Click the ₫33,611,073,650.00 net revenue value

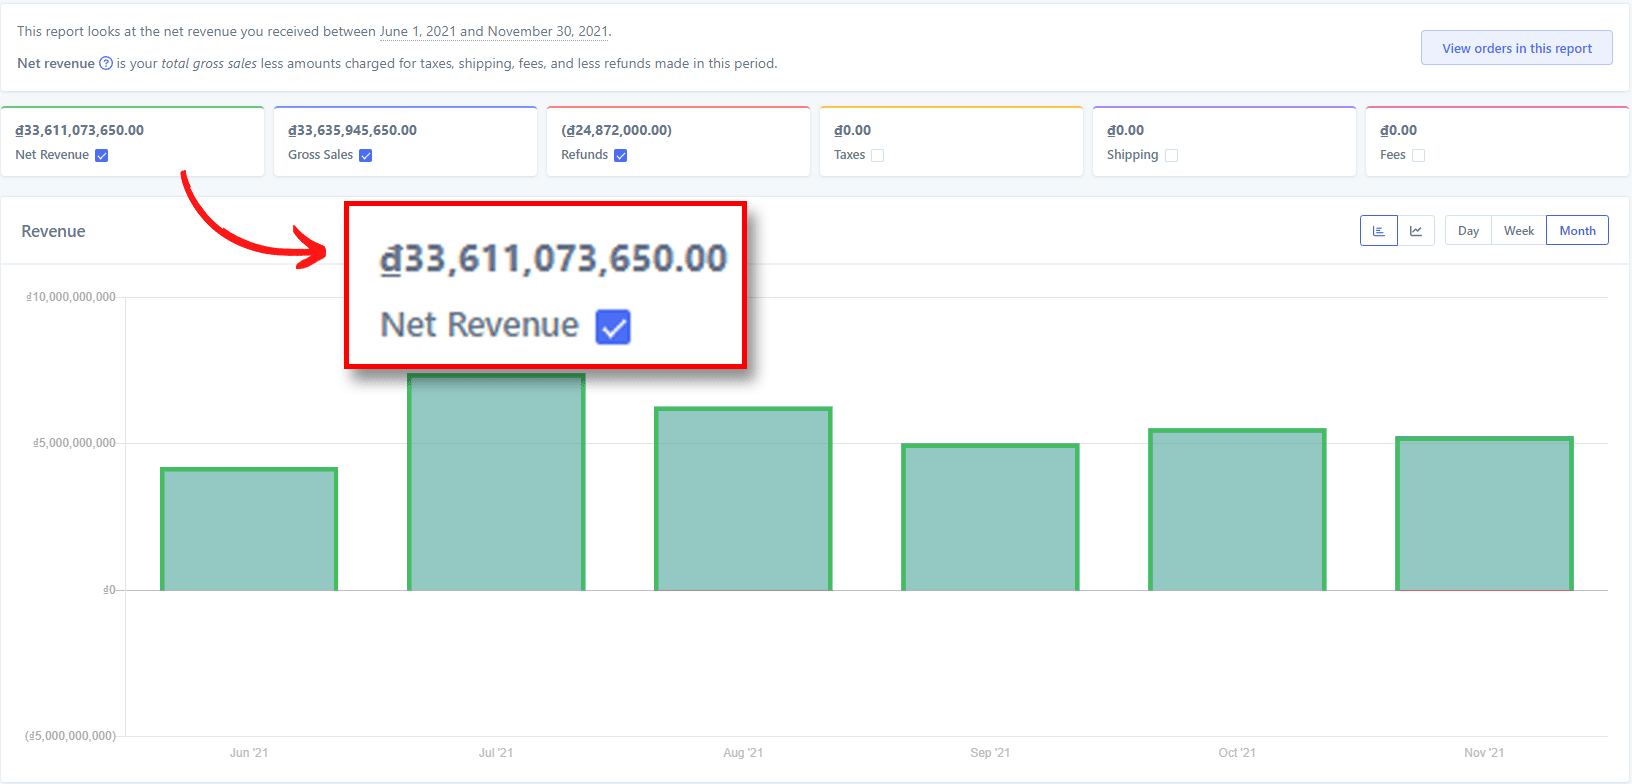pyautogui.click(x=80, y=130)
